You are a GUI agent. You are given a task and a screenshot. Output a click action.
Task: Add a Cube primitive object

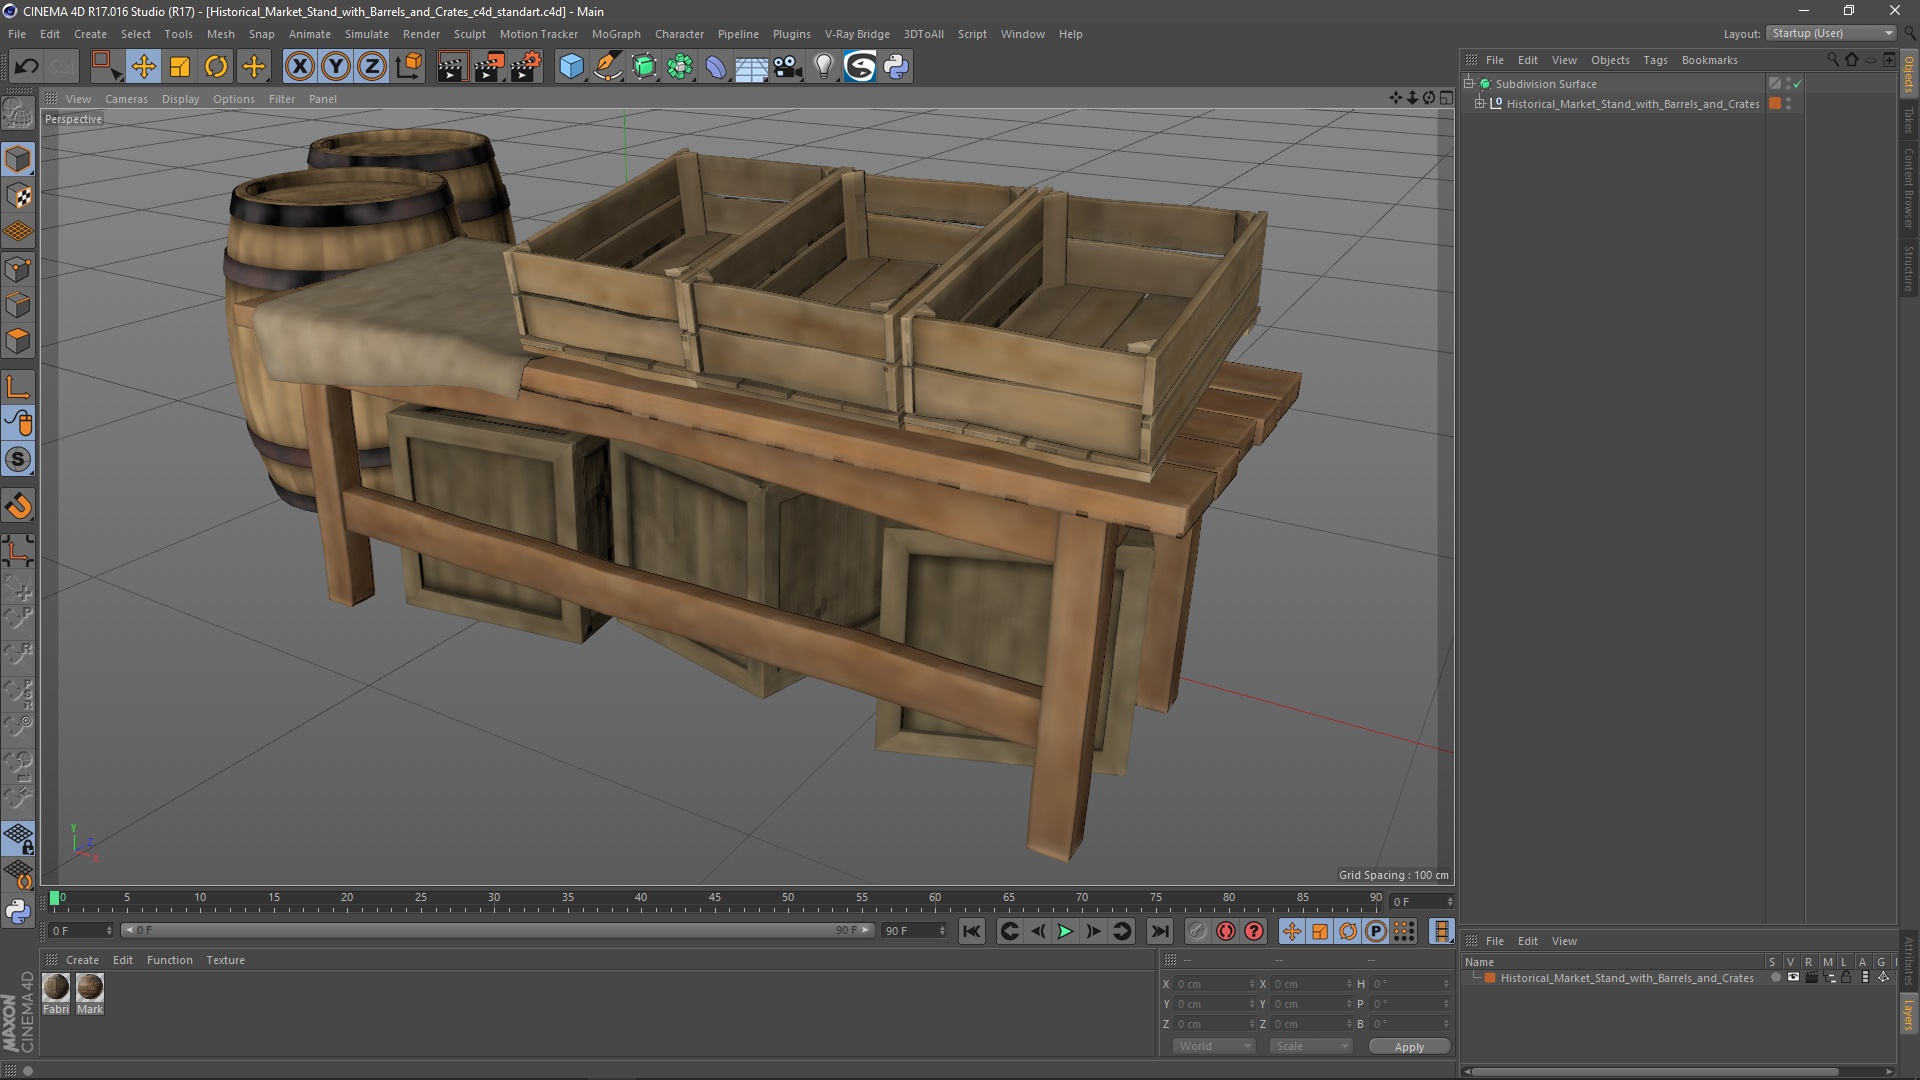pyautogui.click(x=571, y=67)
